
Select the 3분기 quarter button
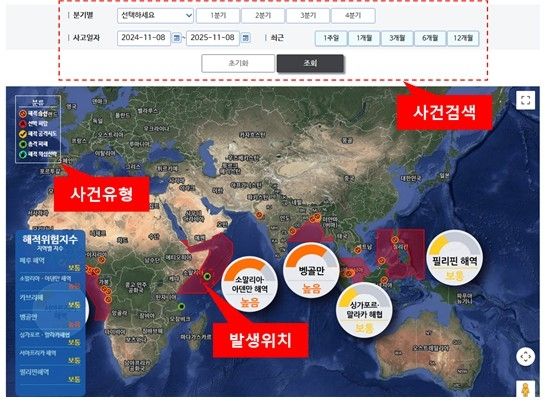[x=308, y=16]
